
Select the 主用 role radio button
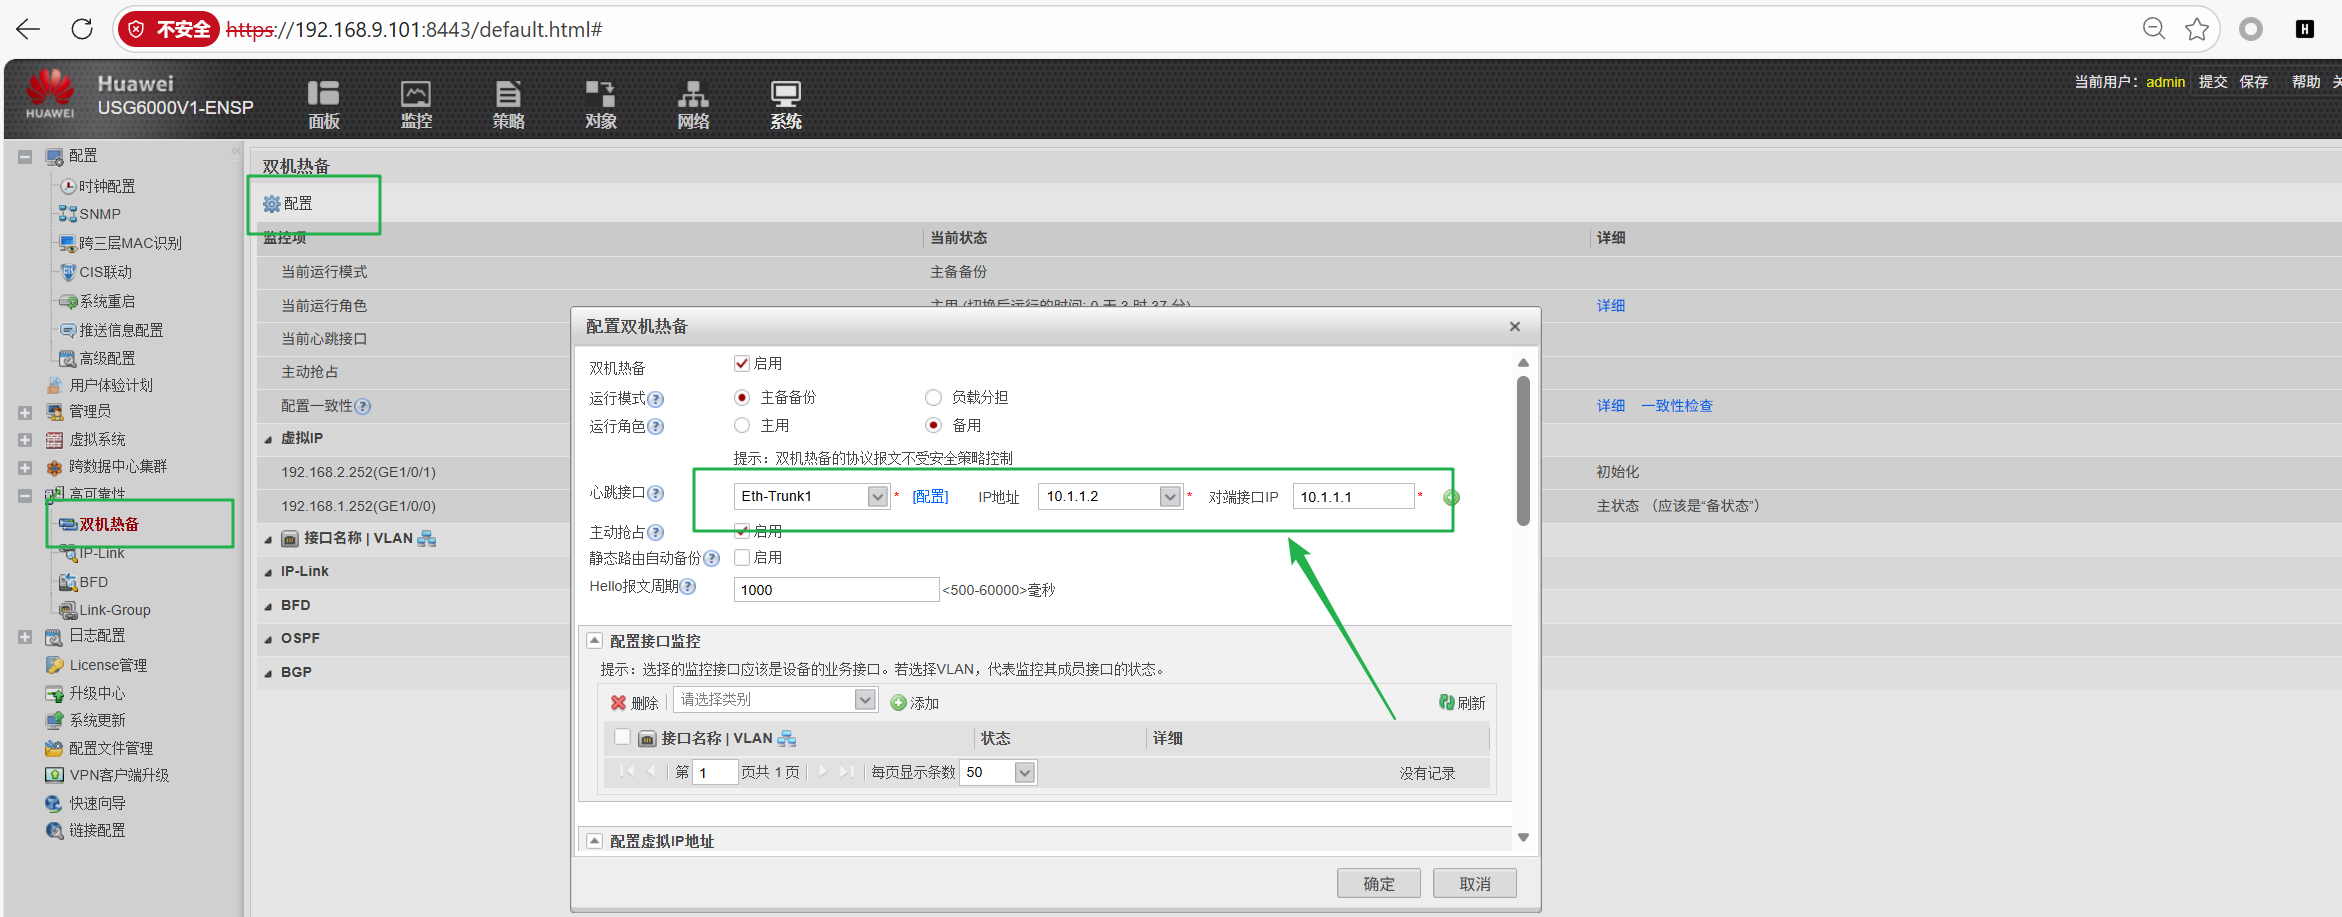(x=742, y=426)
